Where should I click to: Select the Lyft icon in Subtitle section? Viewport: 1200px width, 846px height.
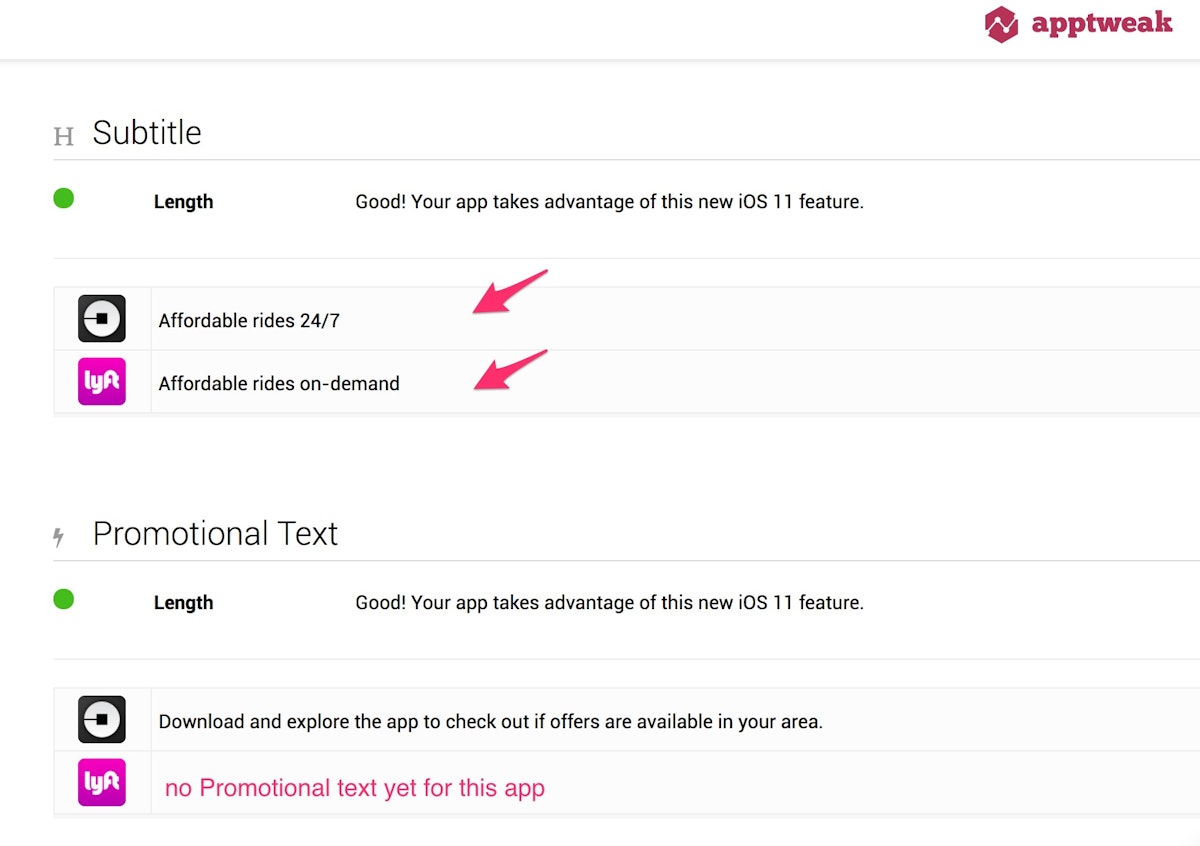coord(102,382)
